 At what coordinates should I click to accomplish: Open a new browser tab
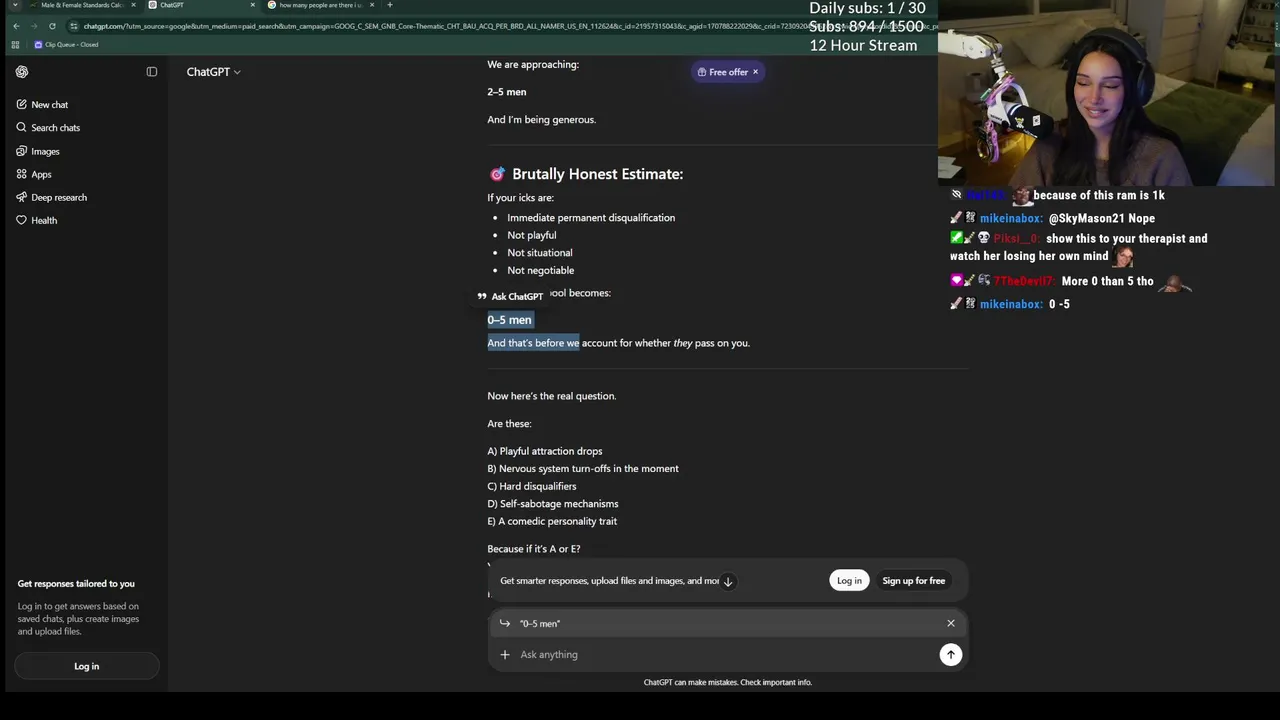pos(390,5)
